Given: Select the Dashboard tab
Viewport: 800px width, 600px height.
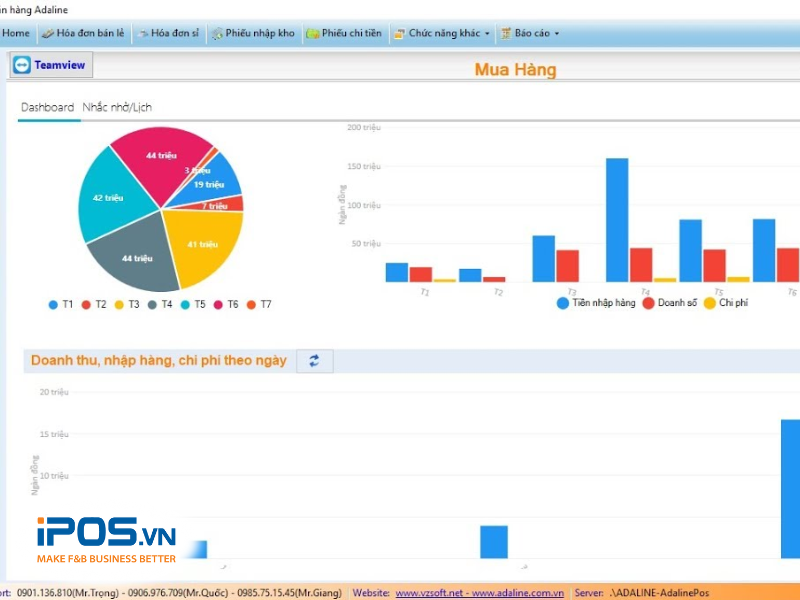Looking at the screenshot, I should pyautogui.click(x=47, y=107).
